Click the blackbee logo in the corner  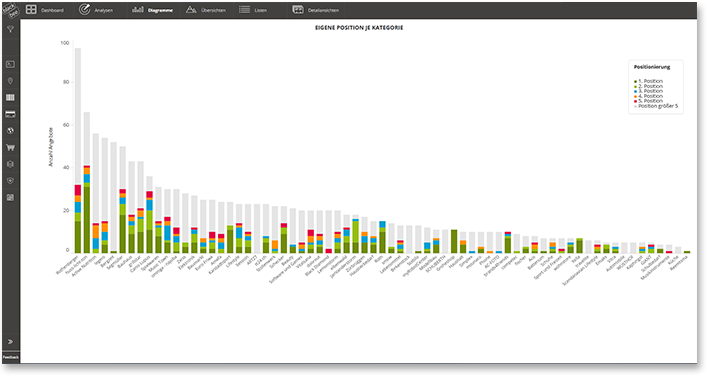(x=10, y=9)
